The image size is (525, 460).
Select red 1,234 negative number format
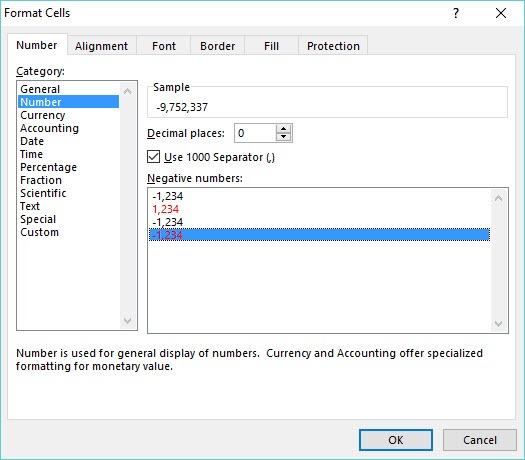(165, 209)
